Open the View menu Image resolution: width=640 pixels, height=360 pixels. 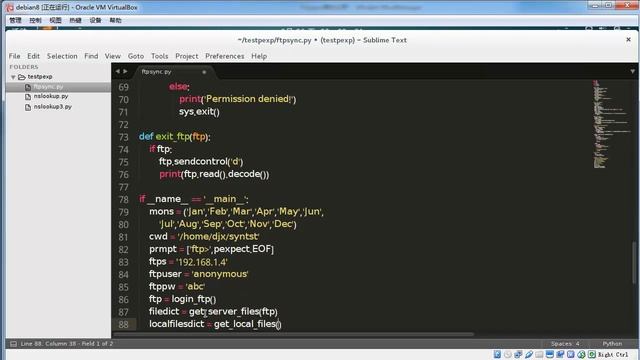[113, 56]
